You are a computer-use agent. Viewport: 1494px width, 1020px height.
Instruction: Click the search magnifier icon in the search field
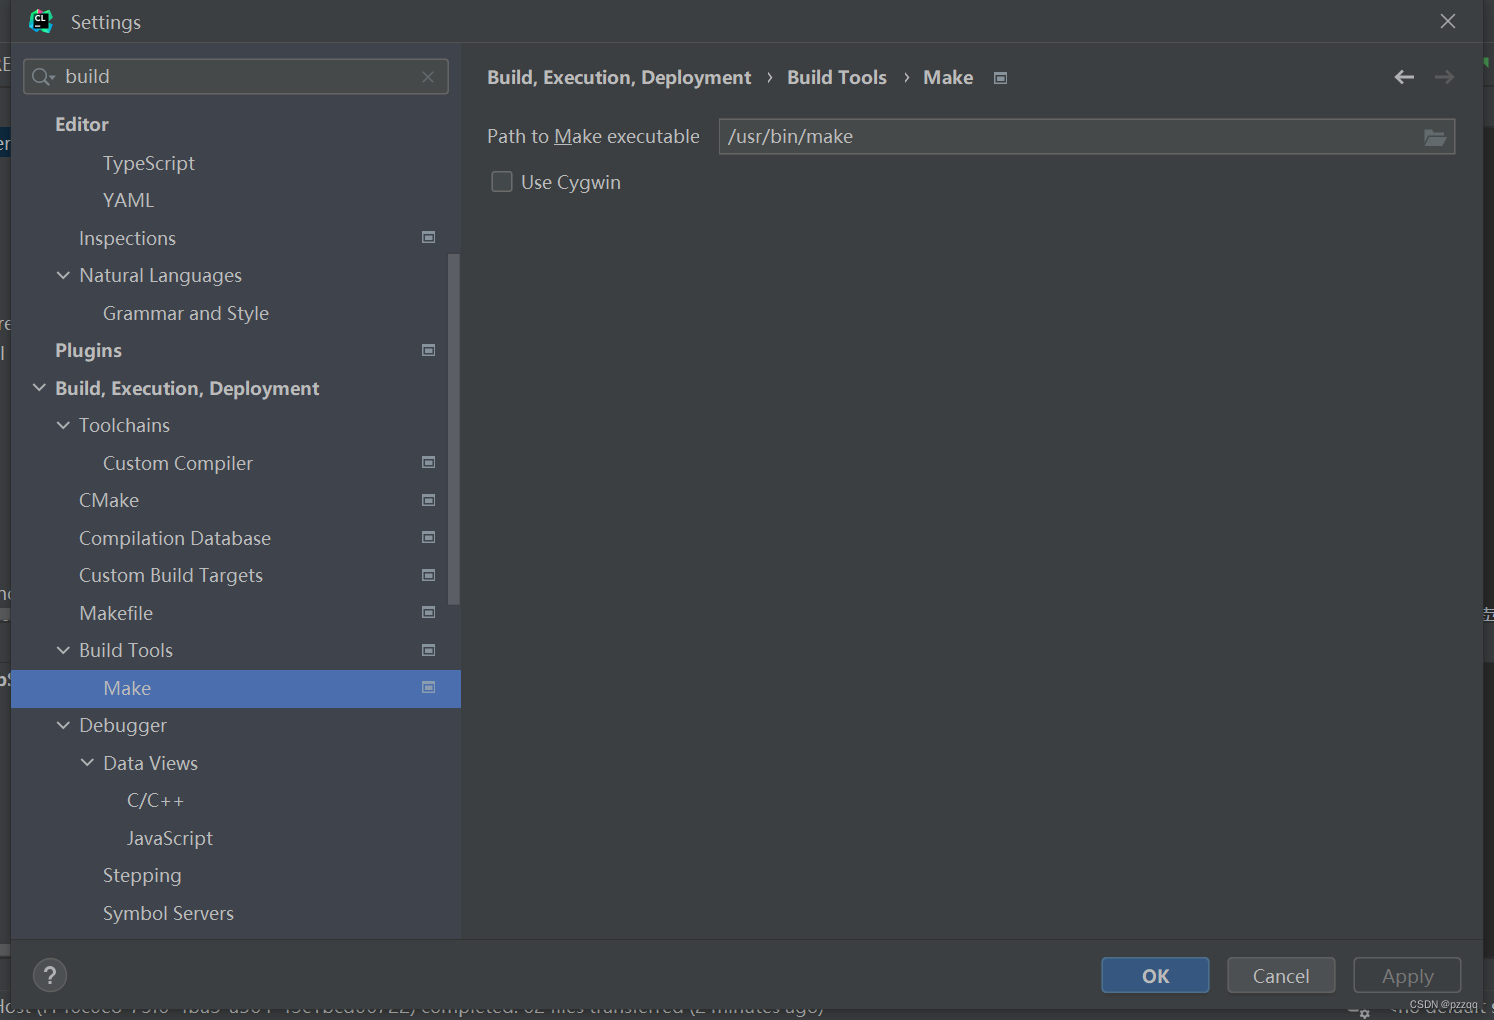[x=43, y=77]
